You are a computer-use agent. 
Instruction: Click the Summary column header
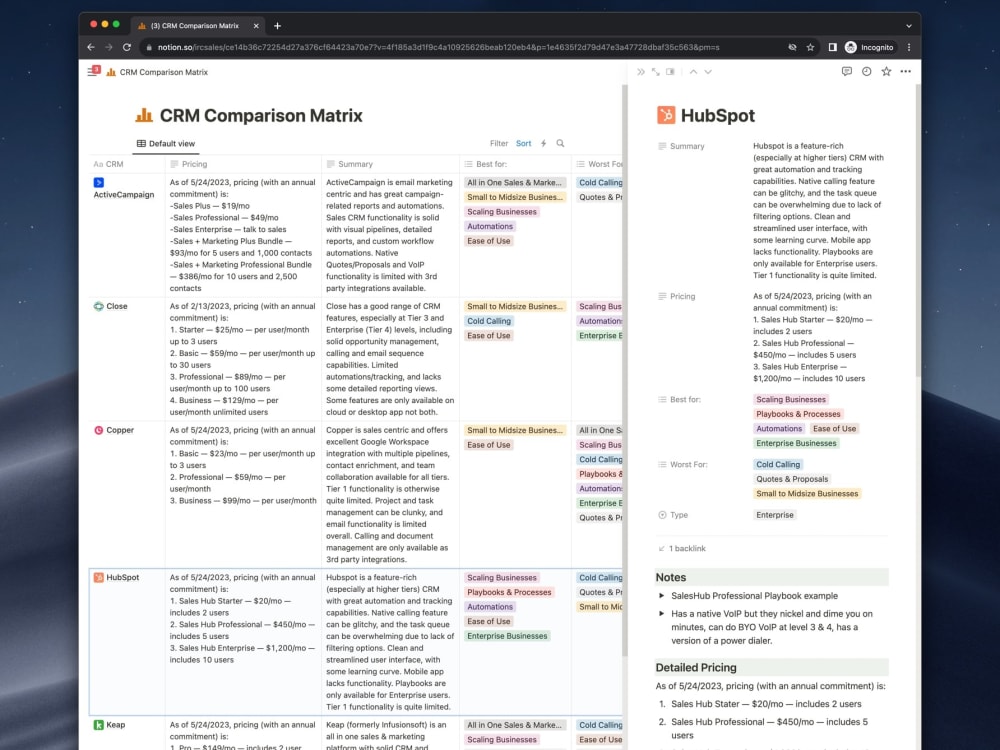(x=390, y=164)
